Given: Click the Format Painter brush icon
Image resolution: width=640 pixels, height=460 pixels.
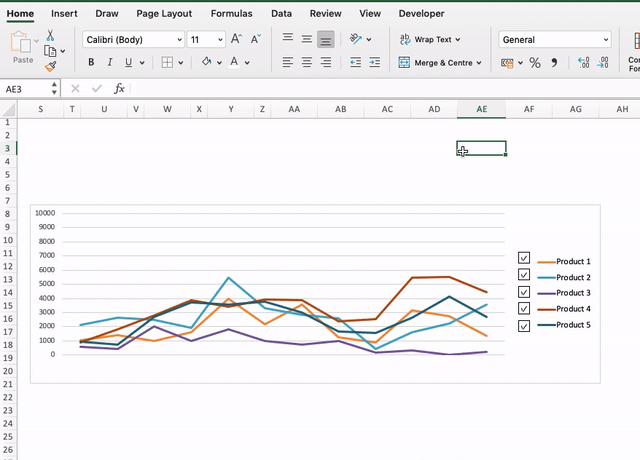Looking at the screenshot, I should (51, 66).
